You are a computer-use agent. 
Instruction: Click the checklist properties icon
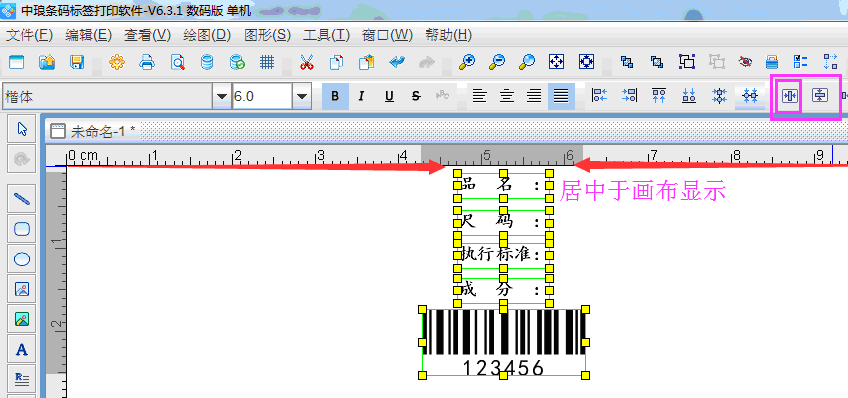pos(800,63)
